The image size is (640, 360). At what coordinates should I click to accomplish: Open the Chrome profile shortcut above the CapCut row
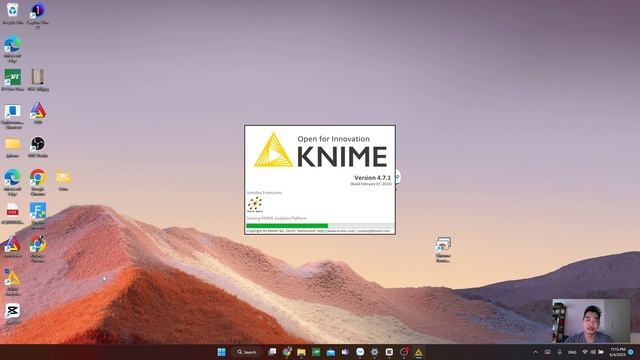pos(38,249)
